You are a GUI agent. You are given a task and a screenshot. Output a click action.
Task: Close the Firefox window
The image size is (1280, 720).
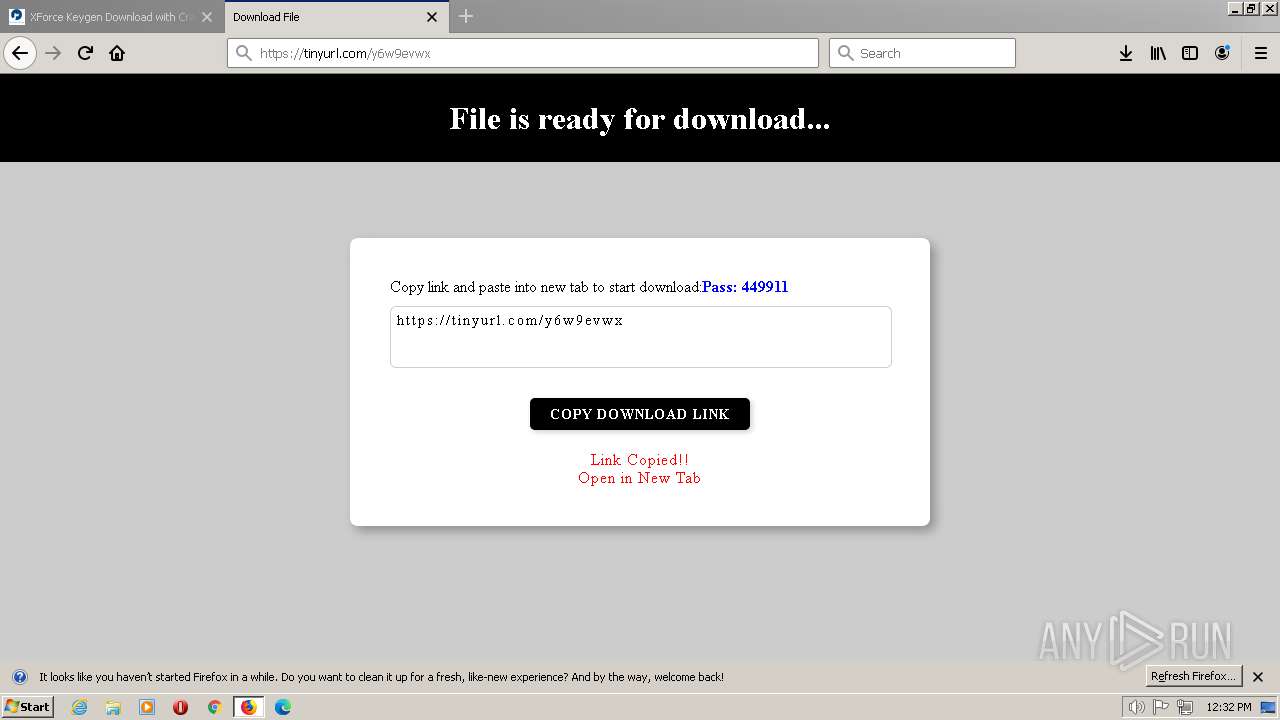[x=1270, y=8]
